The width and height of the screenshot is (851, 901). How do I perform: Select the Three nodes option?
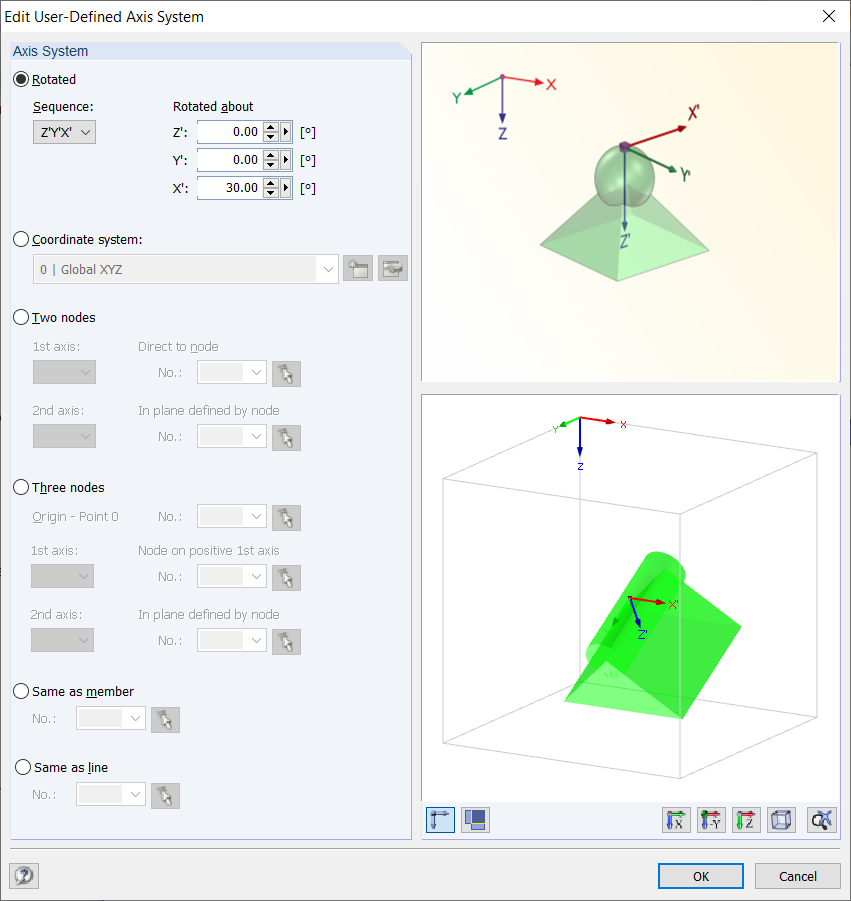(x=21, y=487)
